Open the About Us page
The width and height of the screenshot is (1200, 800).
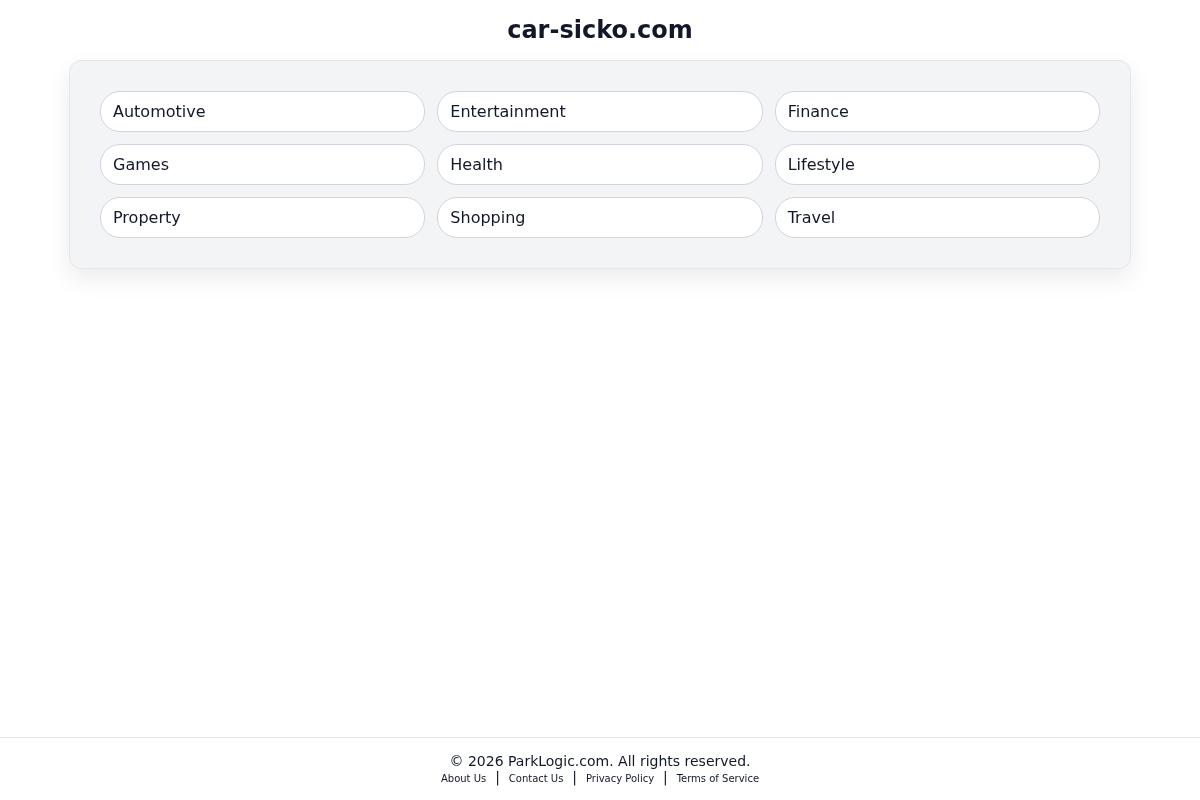[463, 778]
